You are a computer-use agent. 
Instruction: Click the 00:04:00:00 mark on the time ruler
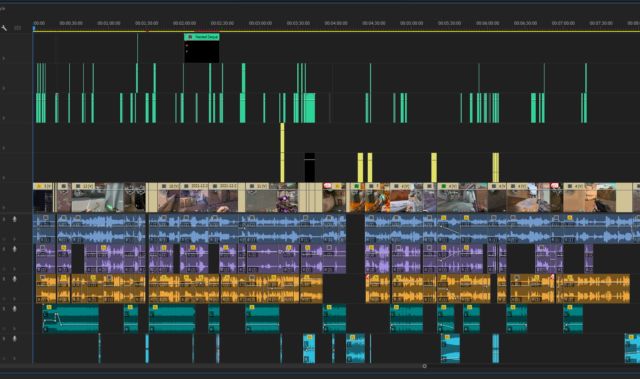[336, 23]
